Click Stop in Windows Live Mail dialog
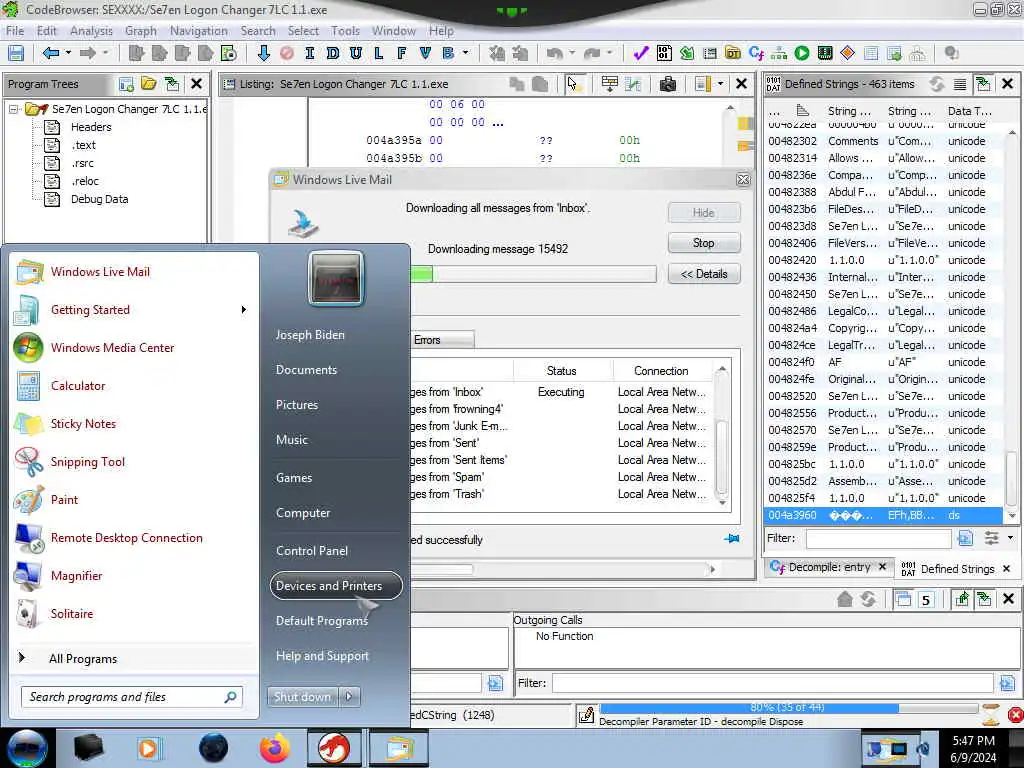Screen dimensions: 1024x768 [x=703, y=243]
